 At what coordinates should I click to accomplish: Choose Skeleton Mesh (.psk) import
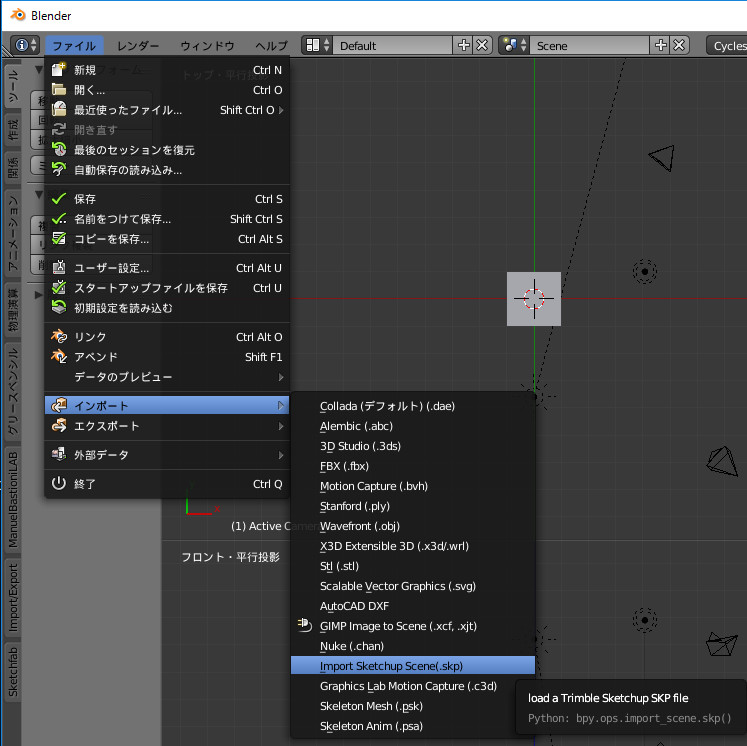(x=413, y=706)
